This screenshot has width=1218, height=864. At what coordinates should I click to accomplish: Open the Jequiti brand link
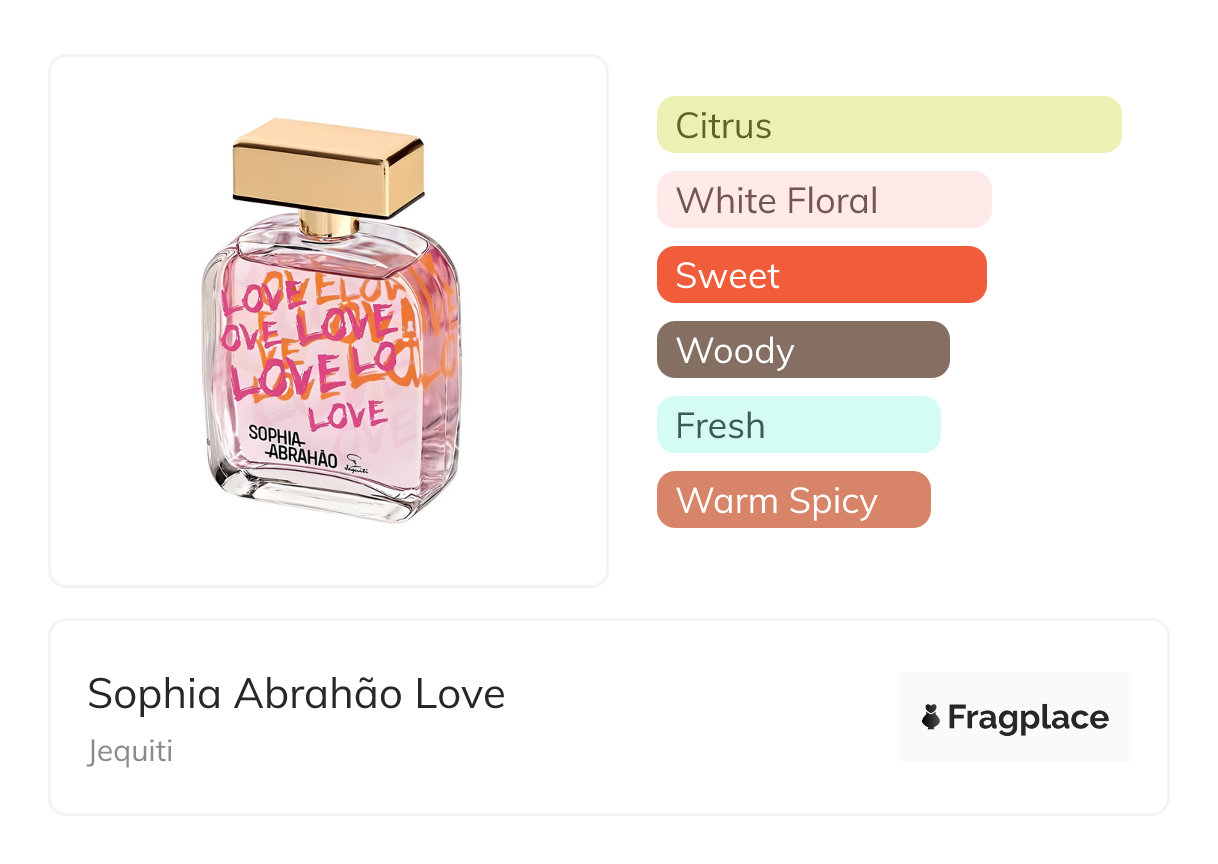coord(130,751)
